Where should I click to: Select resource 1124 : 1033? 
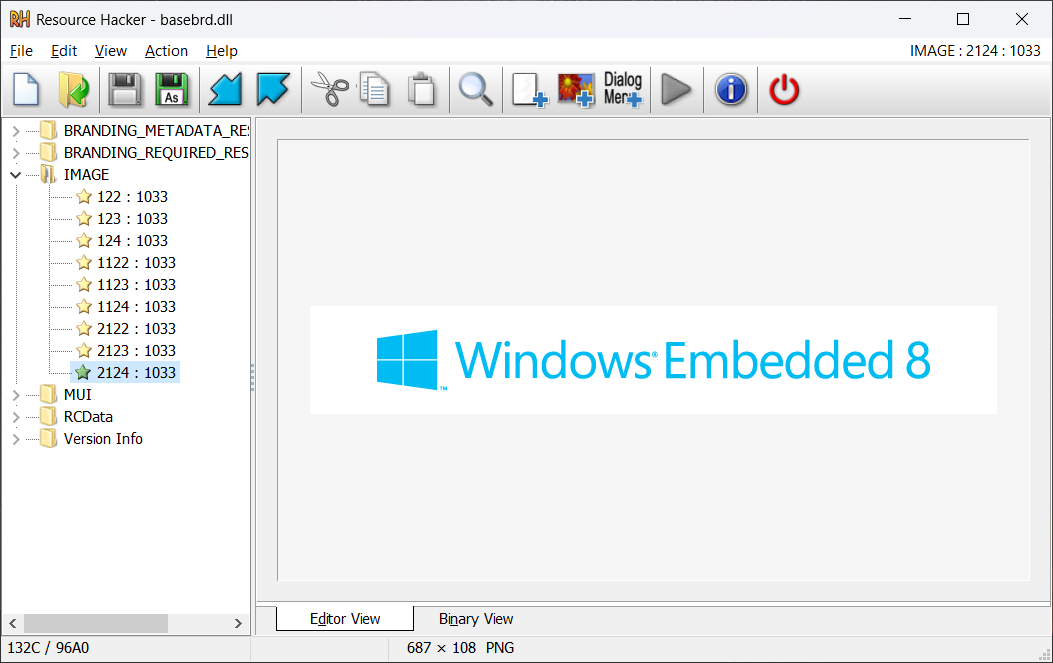click(136, 307)
